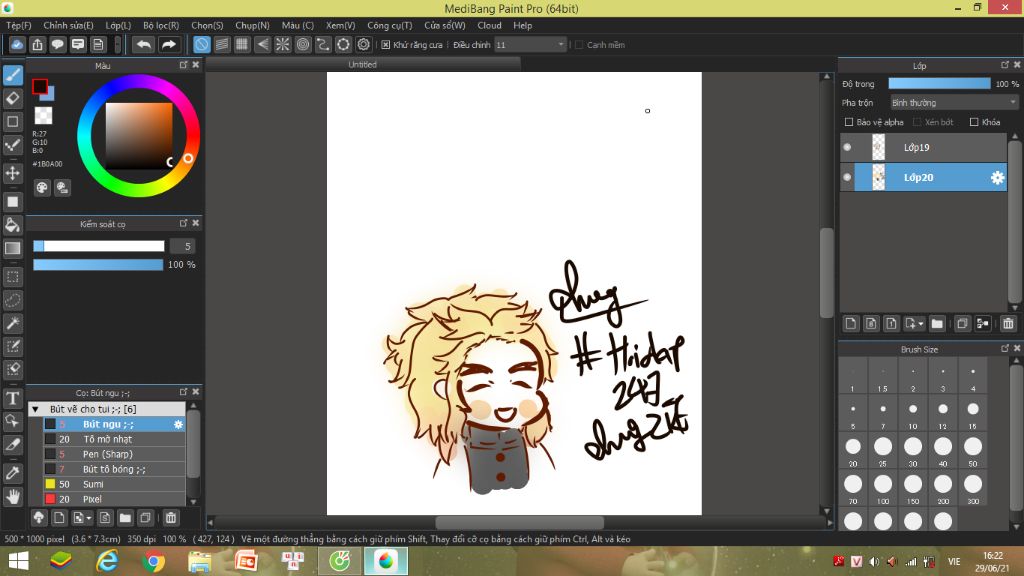Delete brush with trash icon in brush panel
Image resolution: width=1024 pixels, height=576 pixels.
171,518
